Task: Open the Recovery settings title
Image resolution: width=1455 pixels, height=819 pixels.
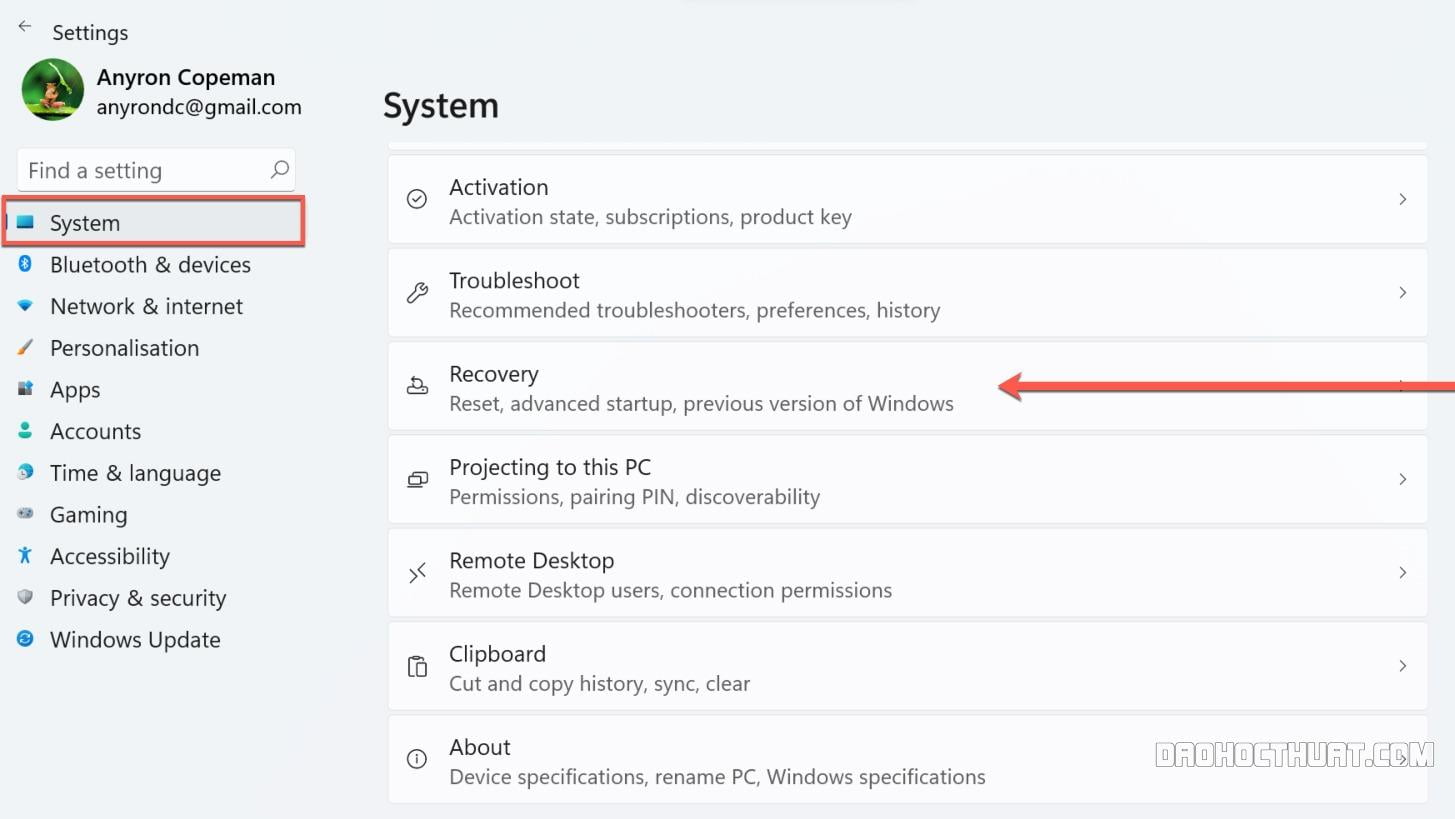Action: point(493,374)
